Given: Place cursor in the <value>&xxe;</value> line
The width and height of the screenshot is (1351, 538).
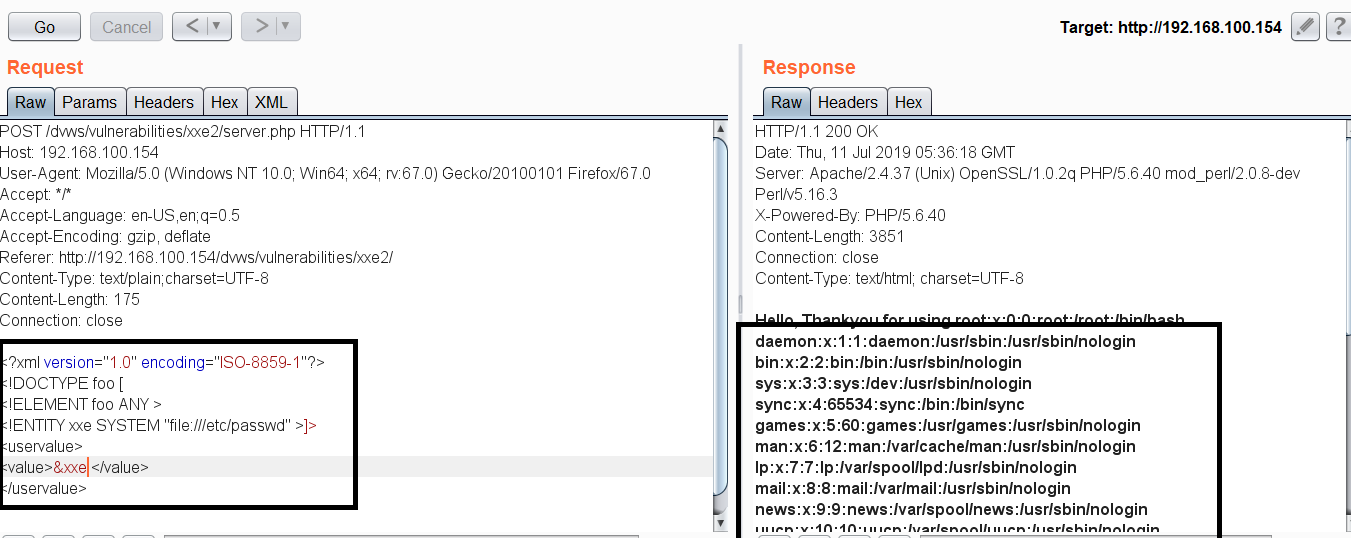Looking at the screenshot, I should [74, 468].
